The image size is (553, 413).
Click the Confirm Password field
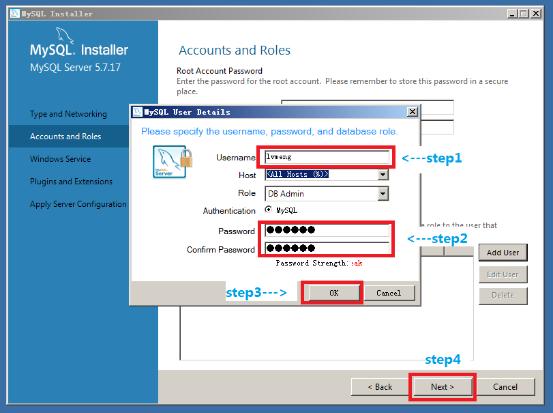click(327, 248)
